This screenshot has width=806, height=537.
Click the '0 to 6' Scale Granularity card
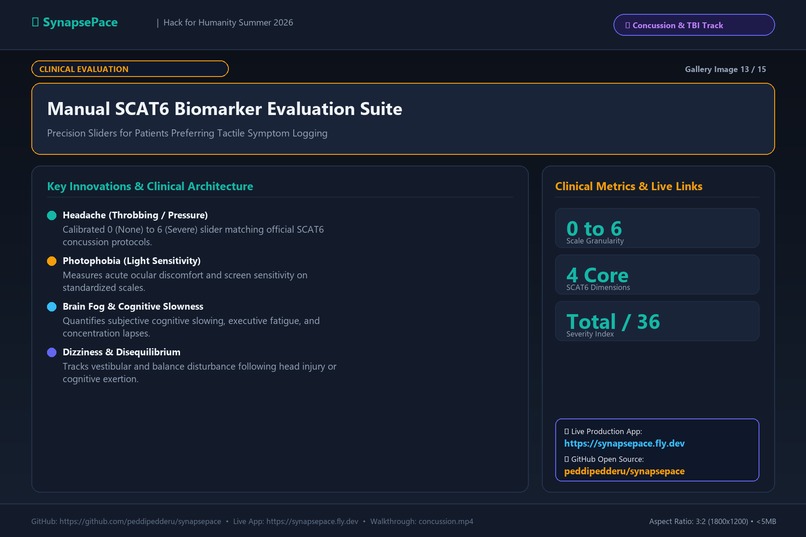point(657,228)
